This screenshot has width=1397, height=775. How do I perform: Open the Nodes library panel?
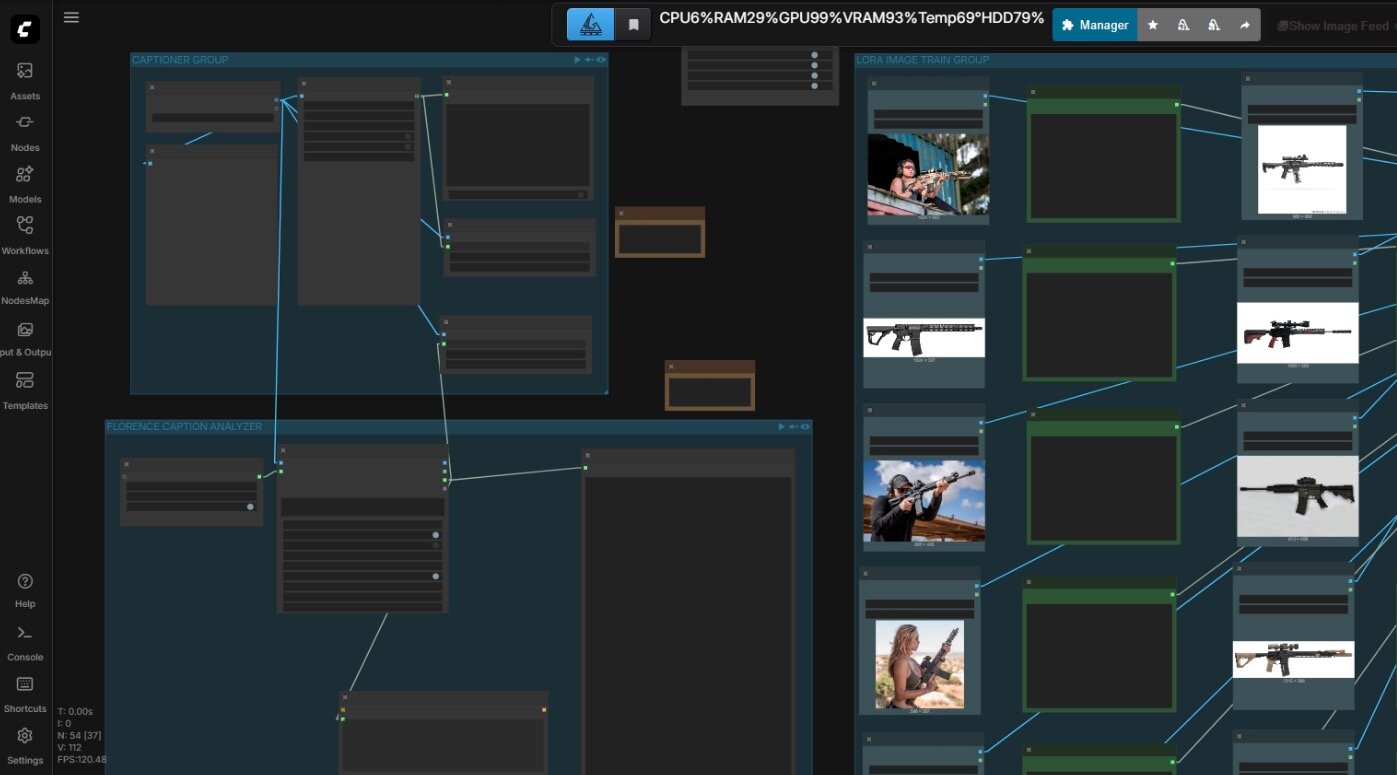tap(25, 132)
